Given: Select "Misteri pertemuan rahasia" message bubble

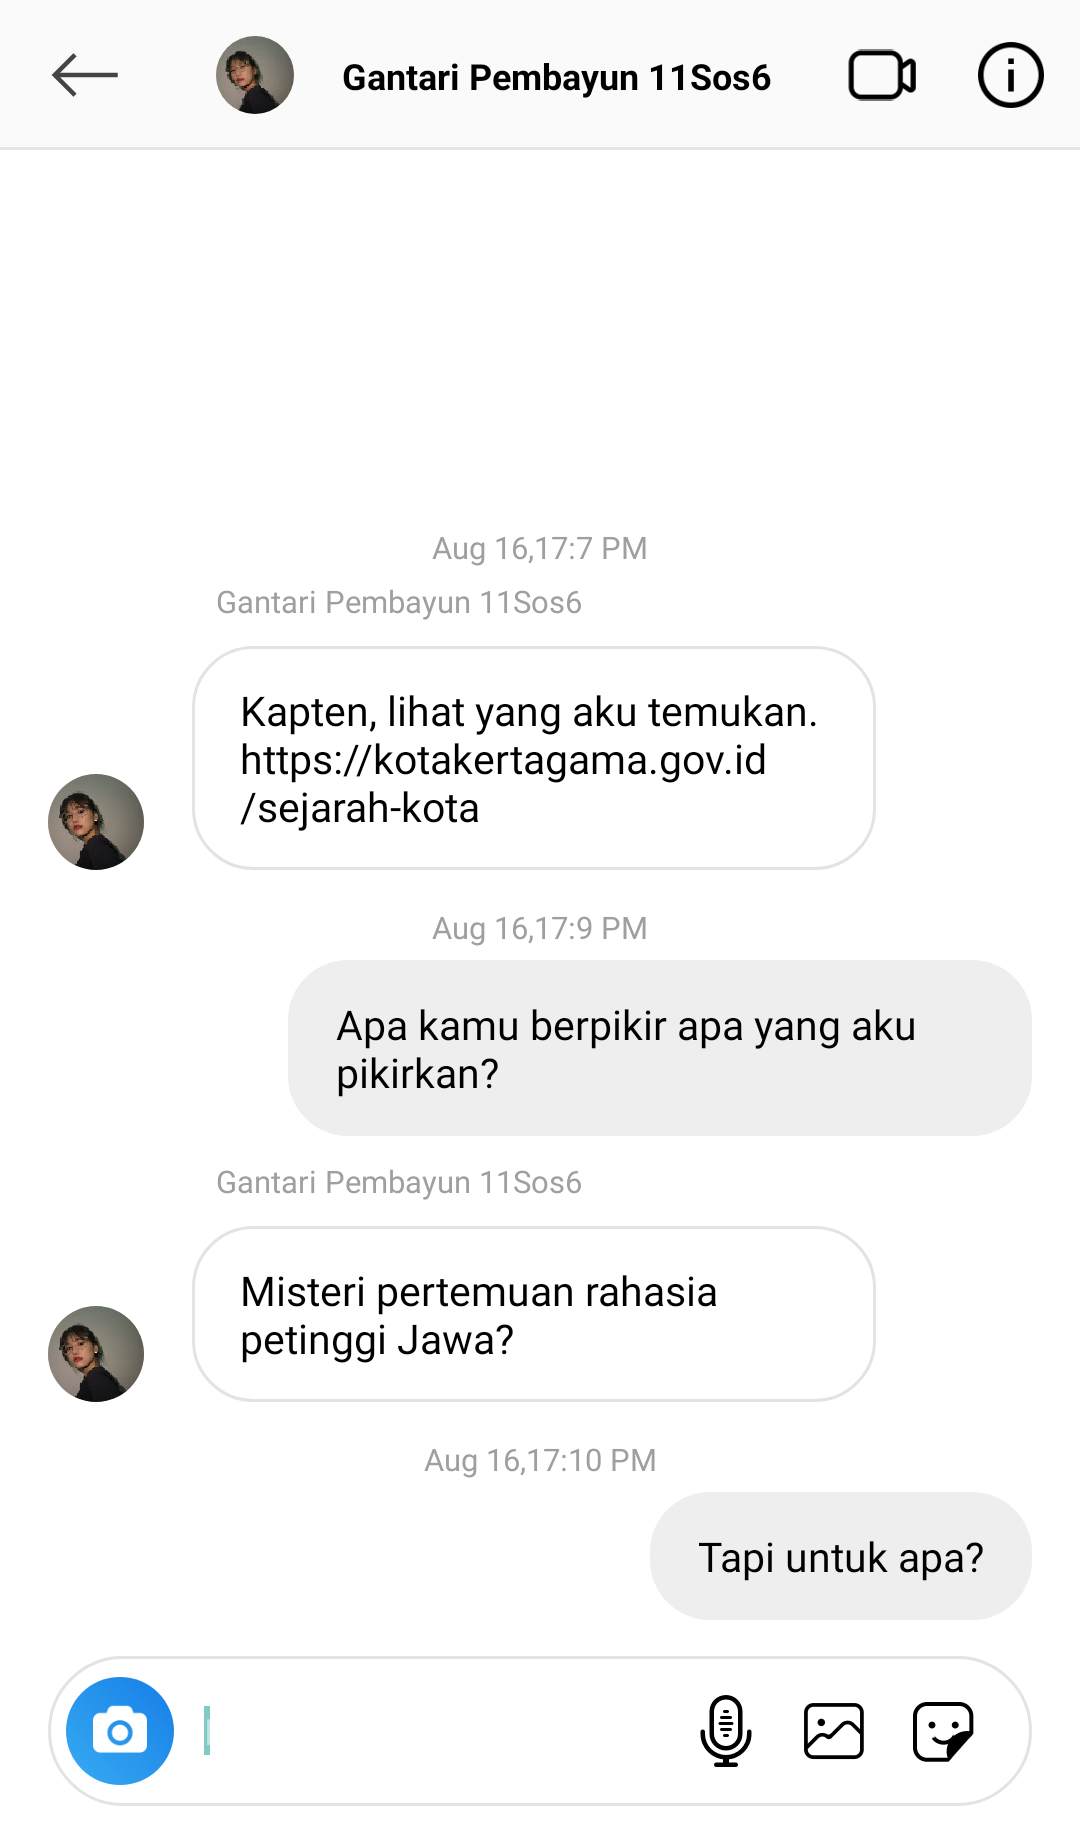Looking at the screenshot, I should click(x=534, y=1314).
